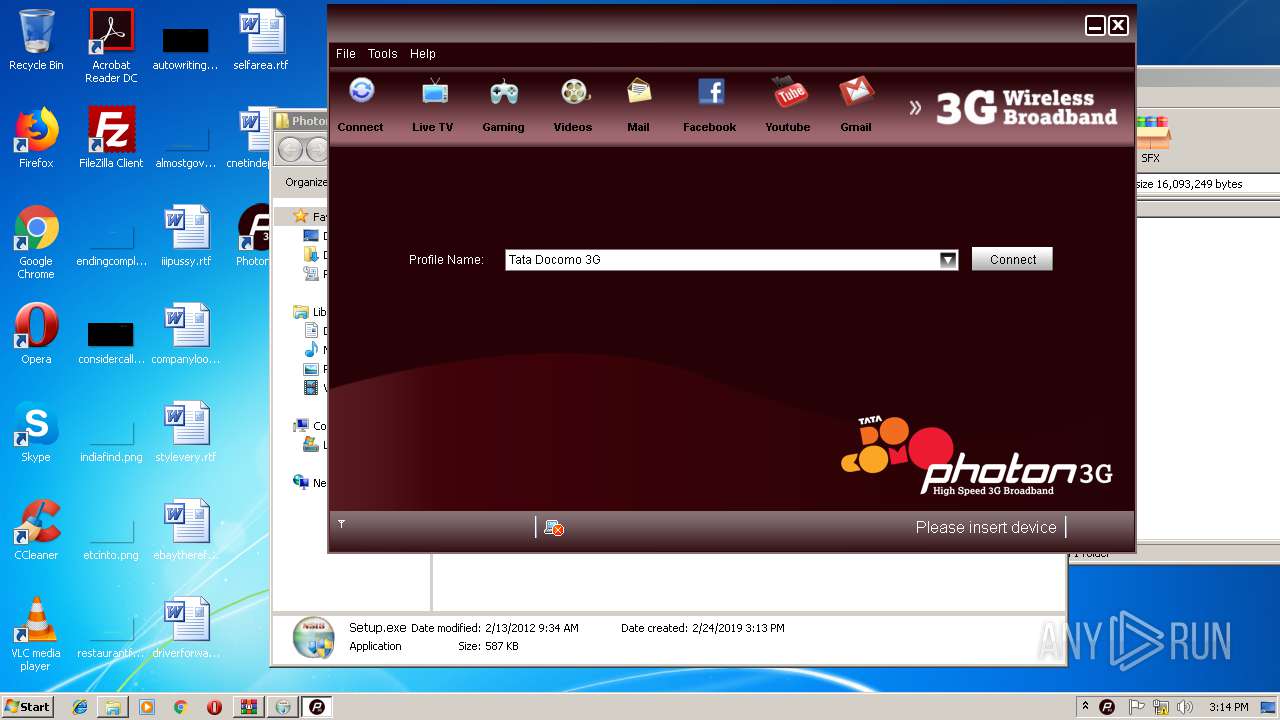
Task: Select the Setup.exe file icon in details pane
Action: pyautogui.click(x=314, y=638)
